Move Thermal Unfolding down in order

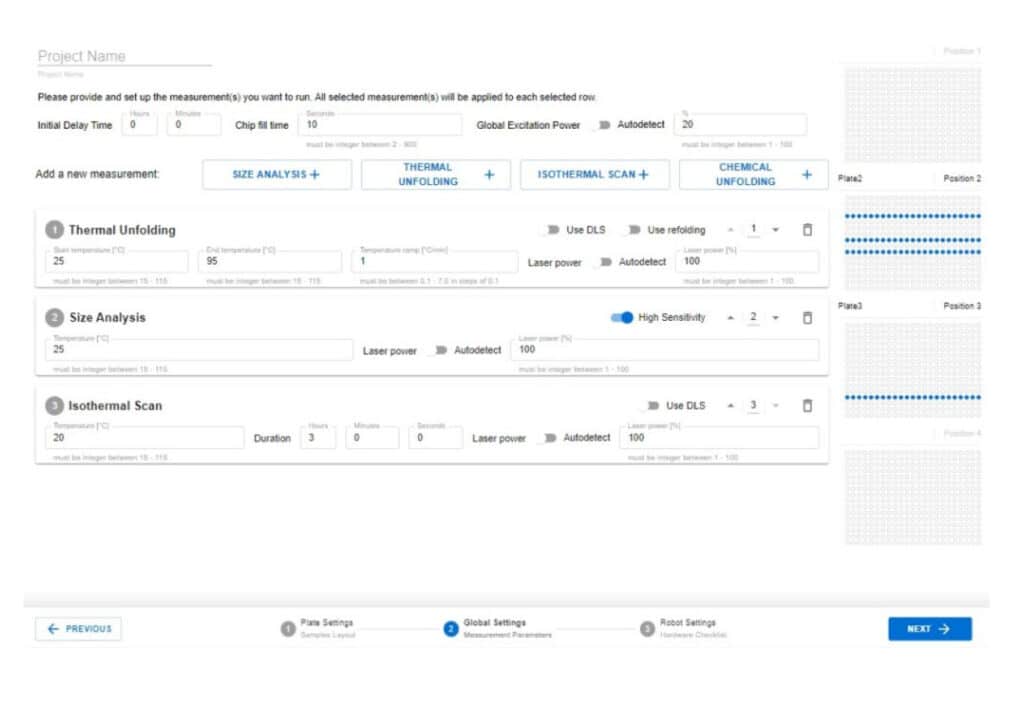pos(775,230)
